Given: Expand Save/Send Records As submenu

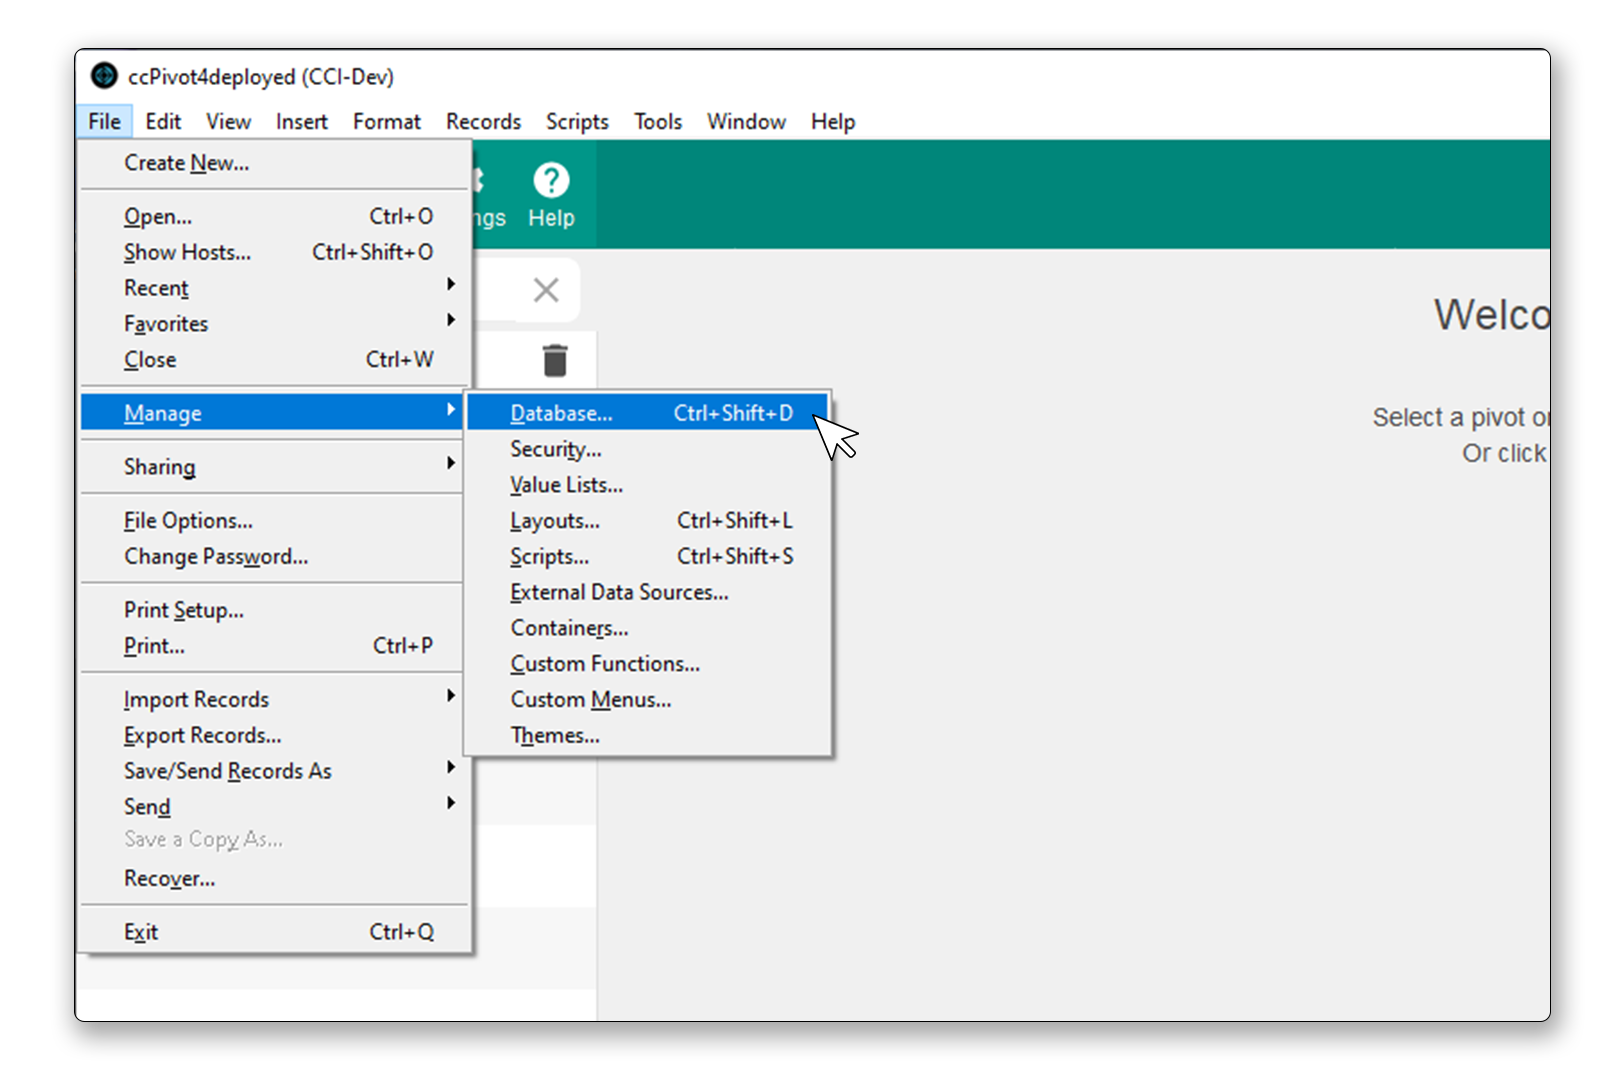Looking at the screenshot, I should tap(274, 771).
